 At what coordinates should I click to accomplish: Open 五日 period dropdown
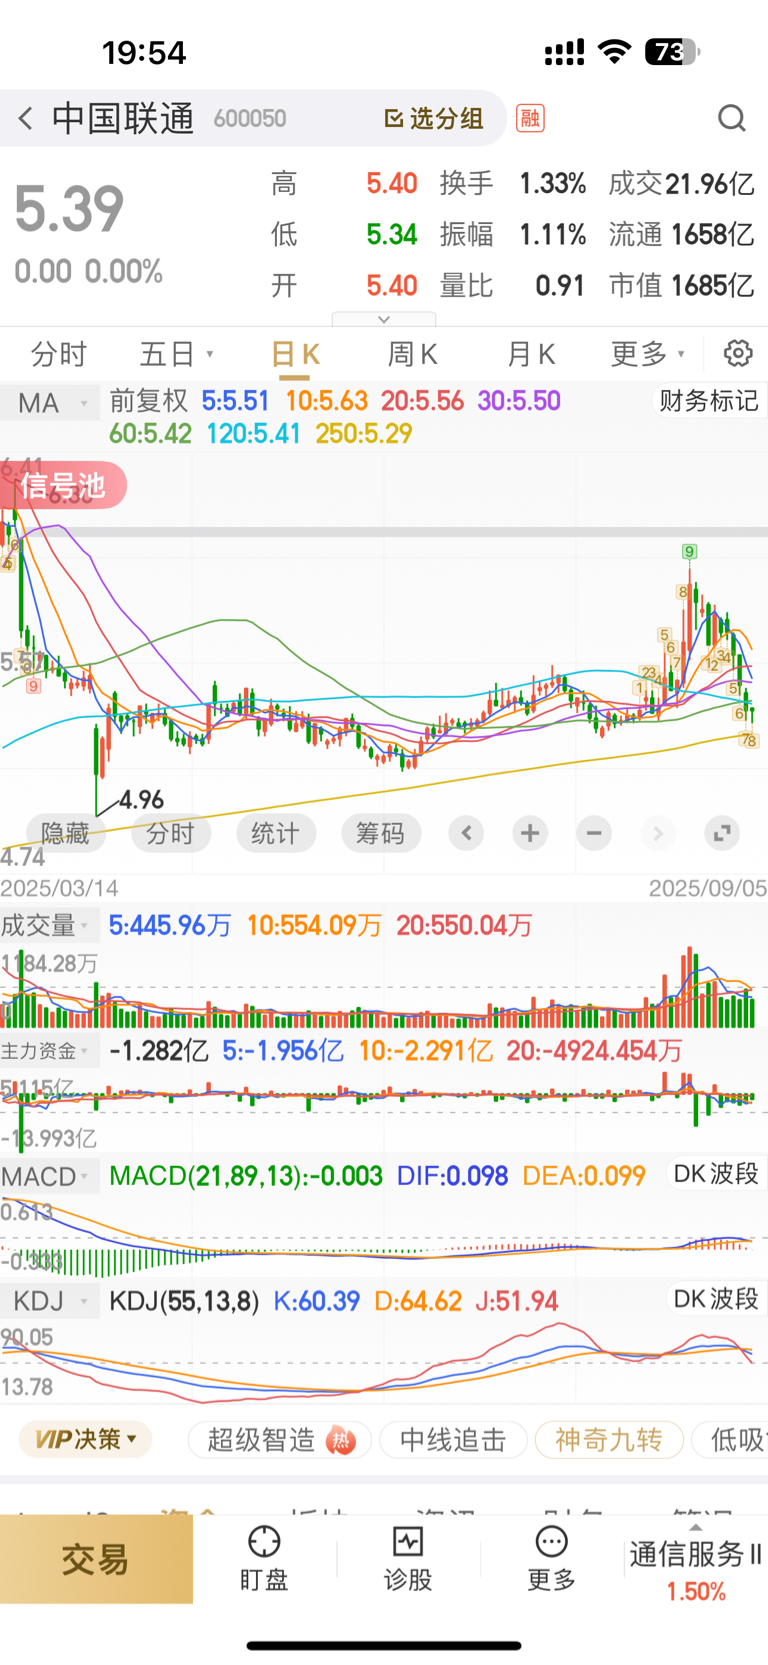point(176,354)
